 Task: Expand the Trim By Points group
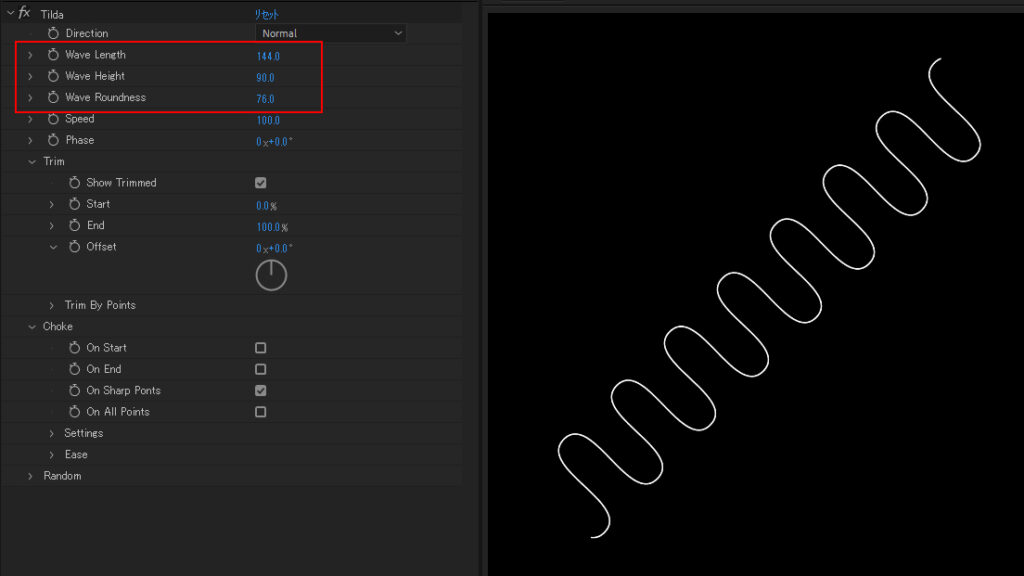tap(52, 306)
